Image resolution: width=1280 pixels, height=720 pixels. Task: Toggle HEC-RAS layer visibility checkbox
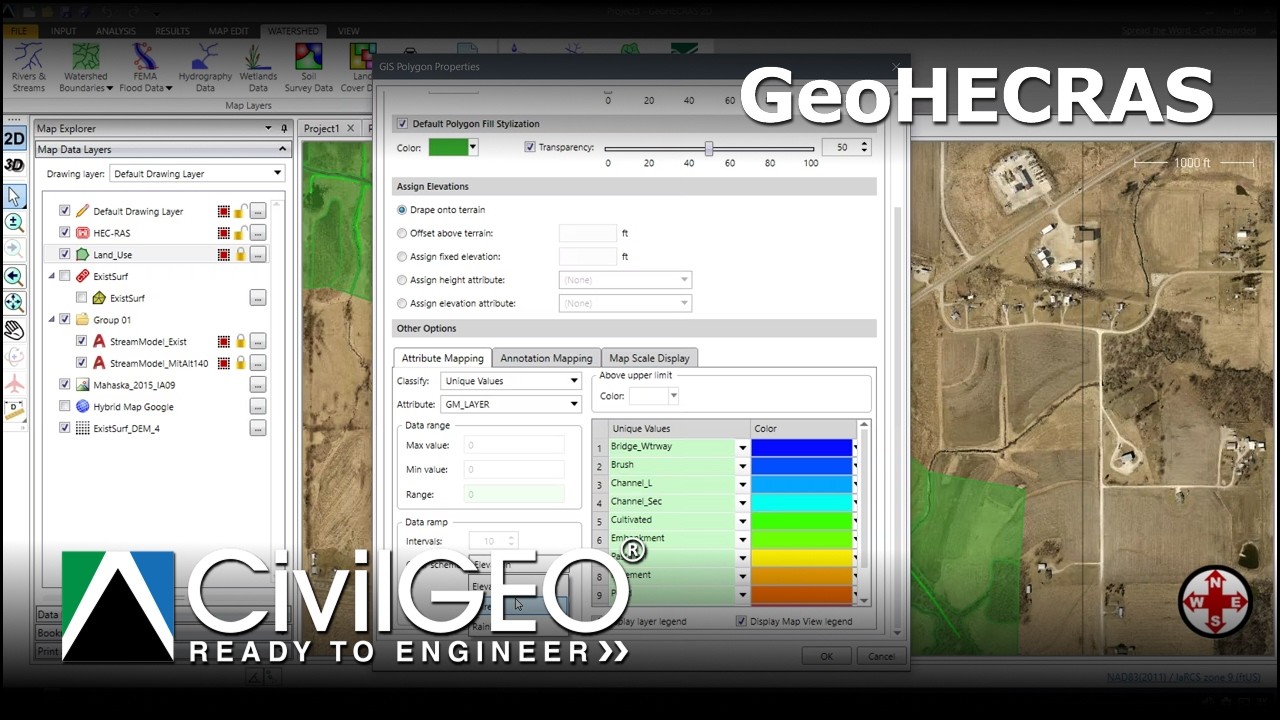tap(65, 233)
